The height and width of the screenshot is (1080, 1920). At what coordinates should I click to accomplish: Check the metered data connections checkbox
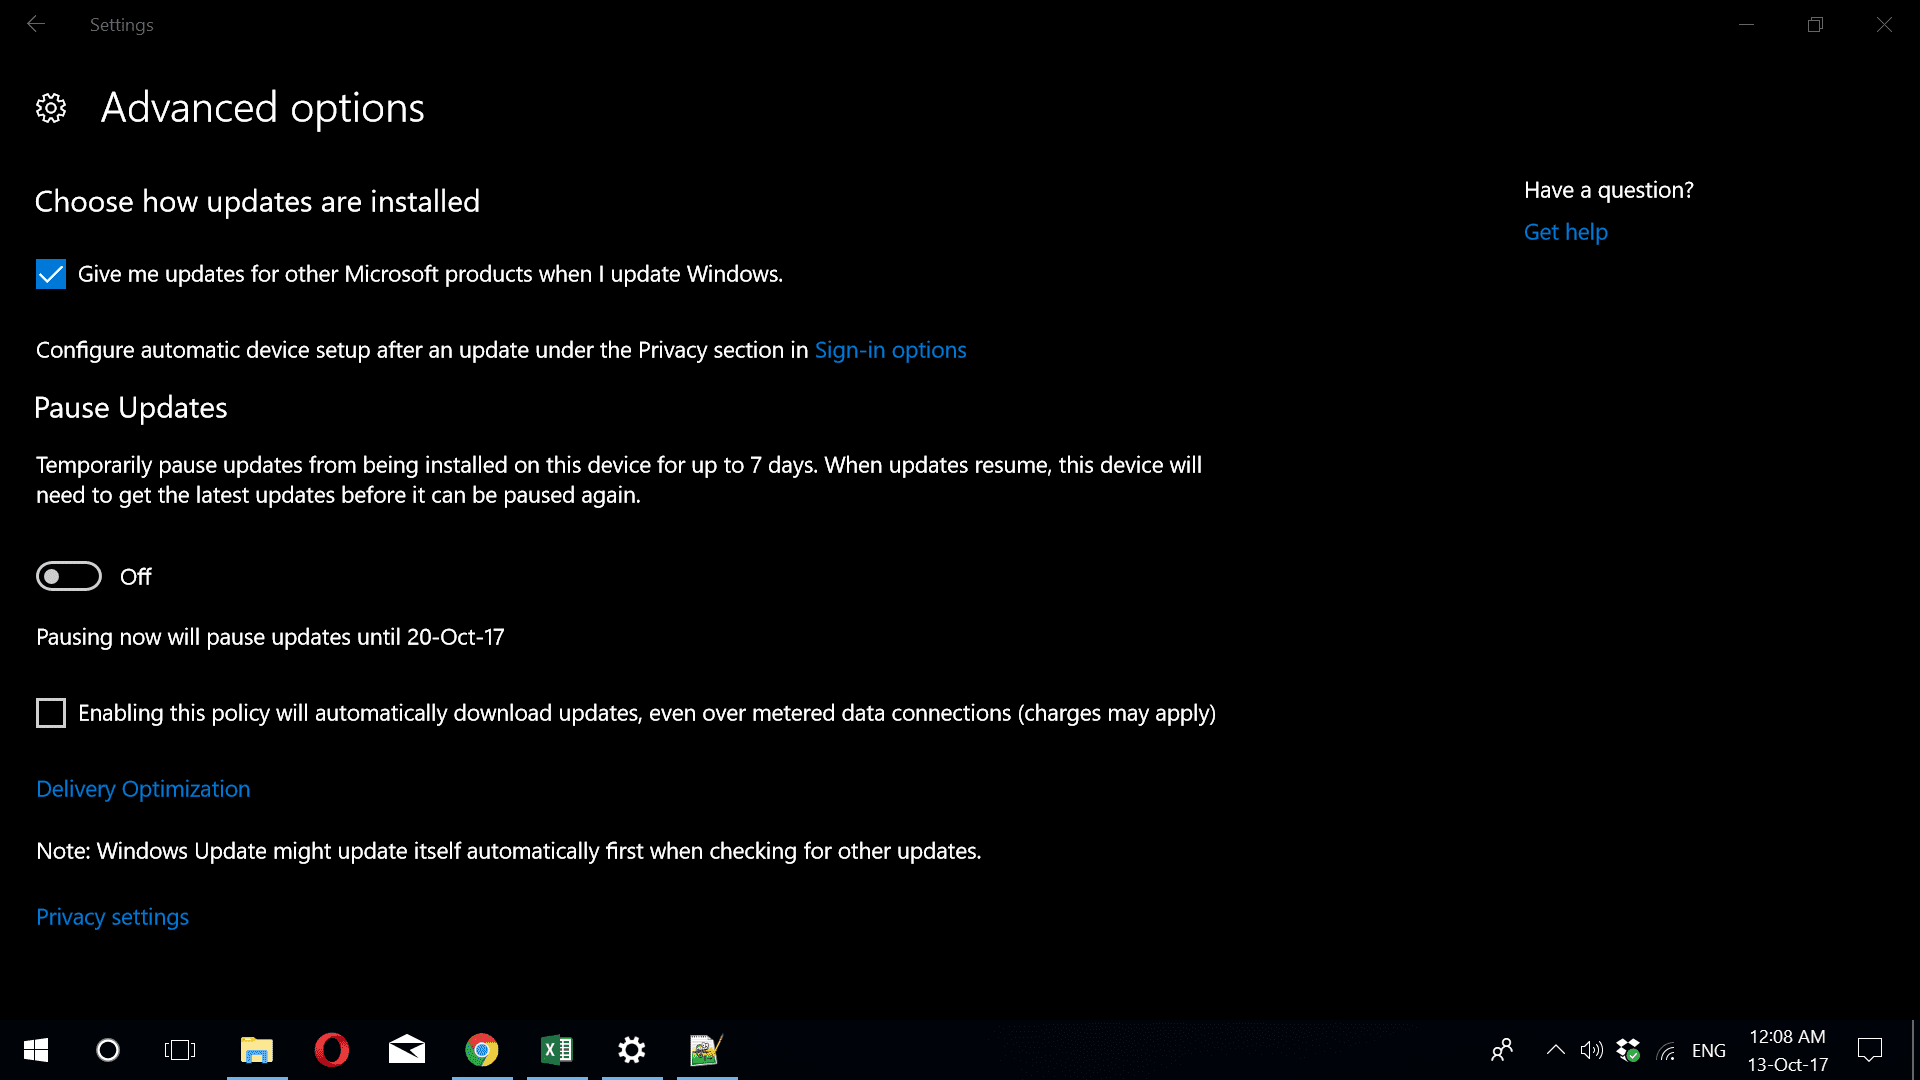tap(50, 712)
